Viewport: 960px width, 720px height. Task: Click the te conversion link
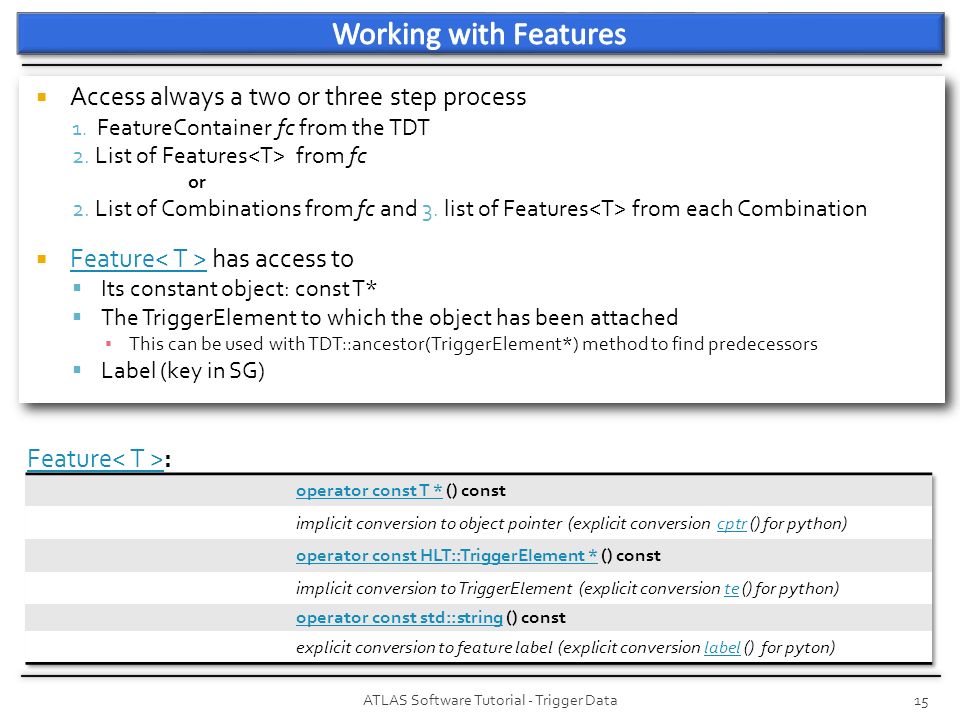tap(732, 588)
